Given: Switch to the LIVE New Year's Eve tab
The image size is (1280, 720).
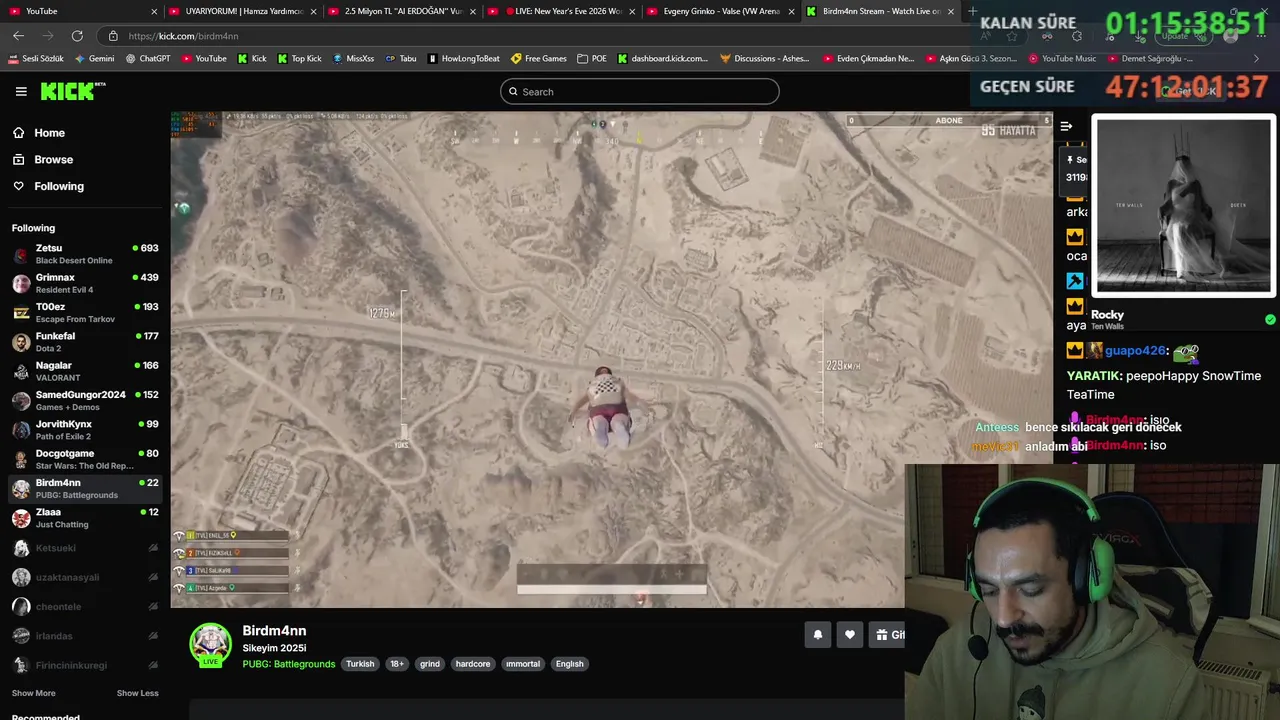Looking at the screenshot, I should pyautogui.click(x=562, y=11).
